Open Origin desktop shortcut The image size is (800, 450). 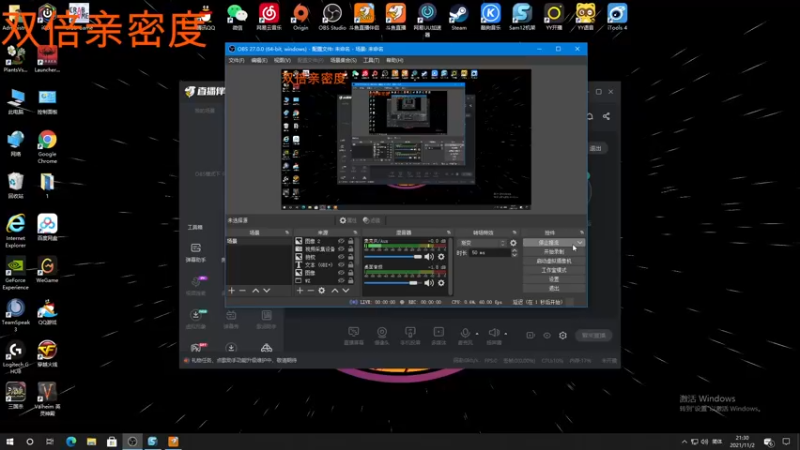(301, 17)
